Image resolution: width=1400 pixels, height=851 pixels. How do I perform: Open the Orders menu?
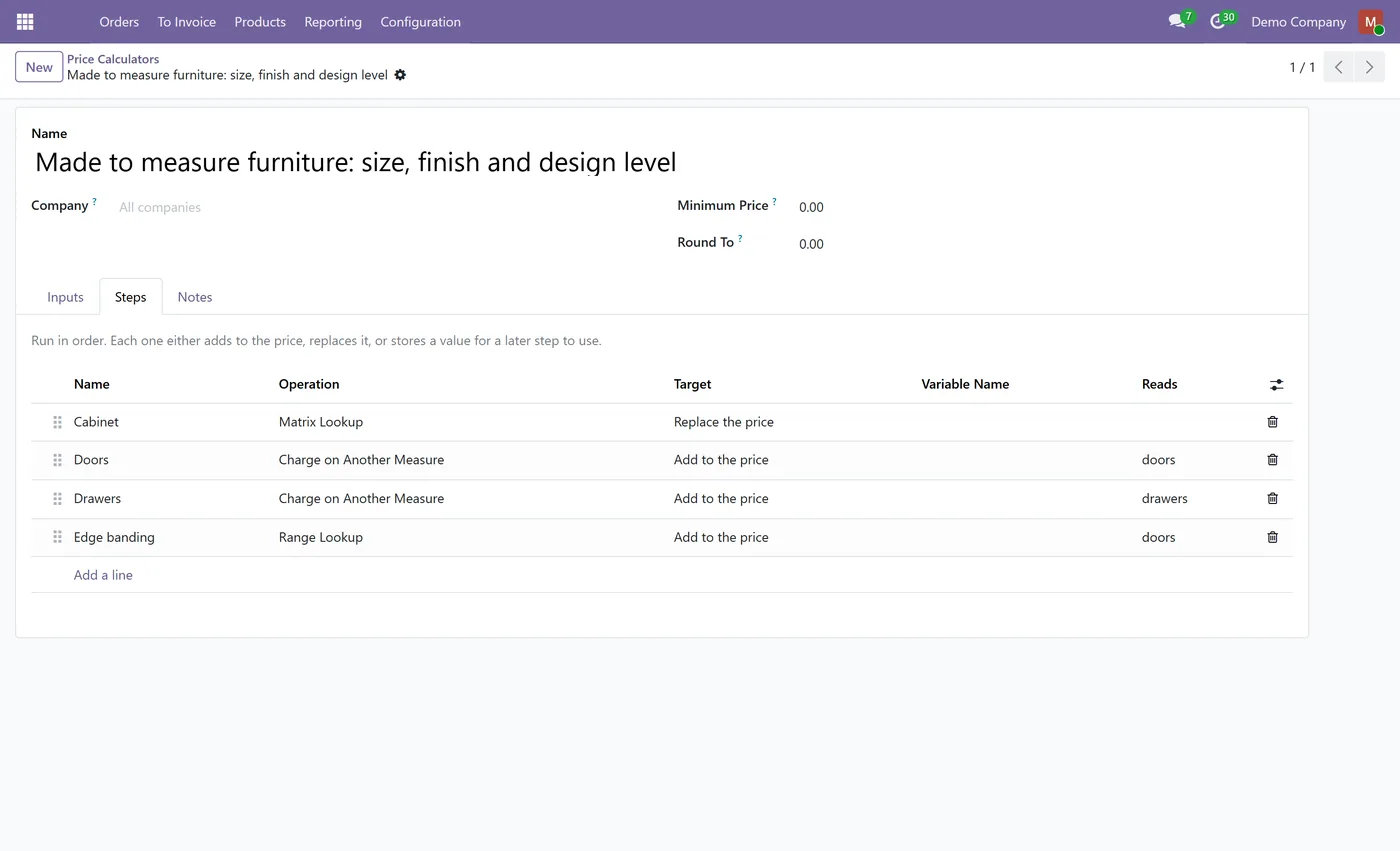click(119, 21)
